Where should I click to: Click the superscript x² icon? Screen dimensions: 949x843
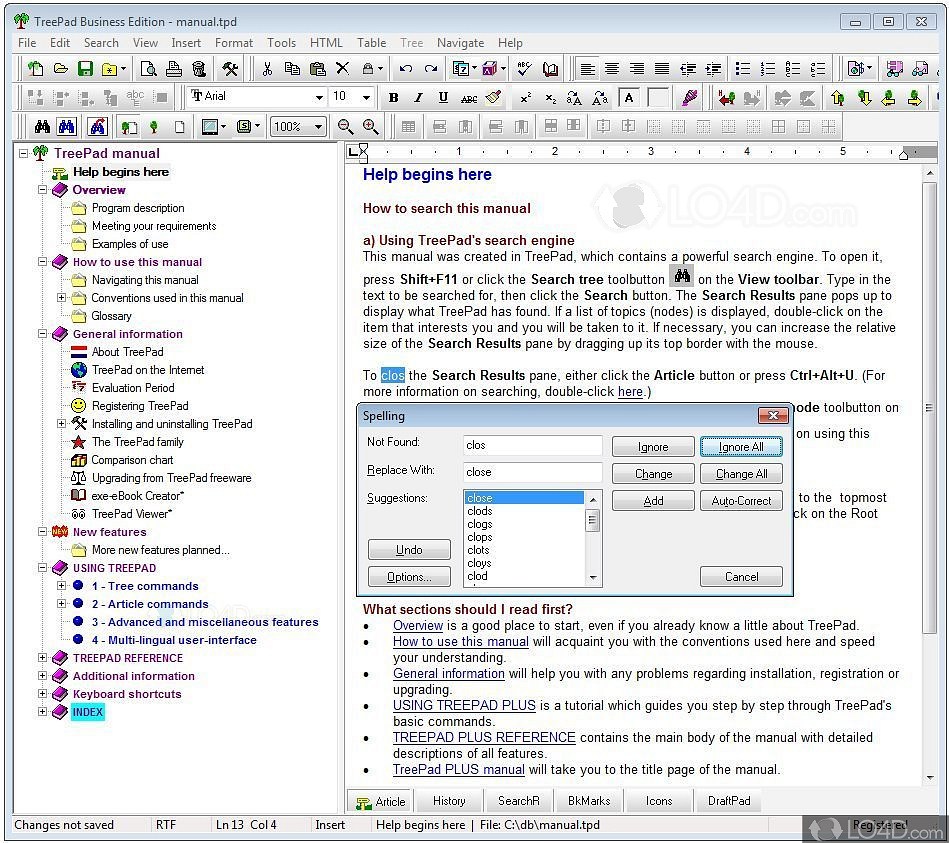[x=524, y=98]
